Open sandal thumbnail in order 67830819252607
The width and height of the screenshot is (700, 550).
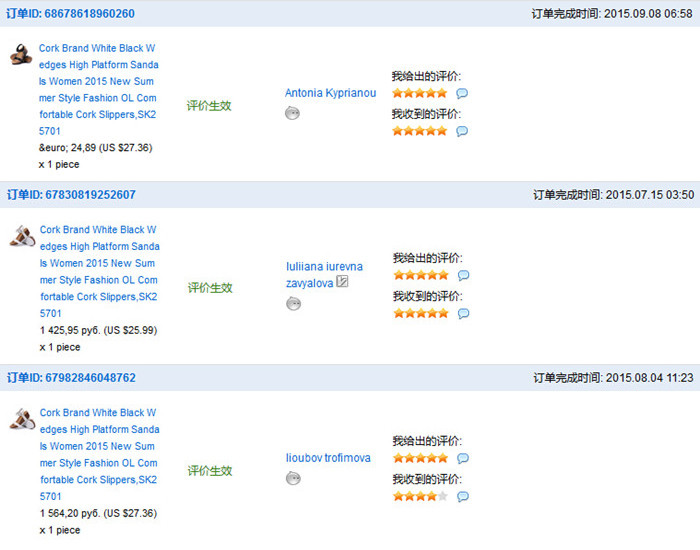coord(22,238)
